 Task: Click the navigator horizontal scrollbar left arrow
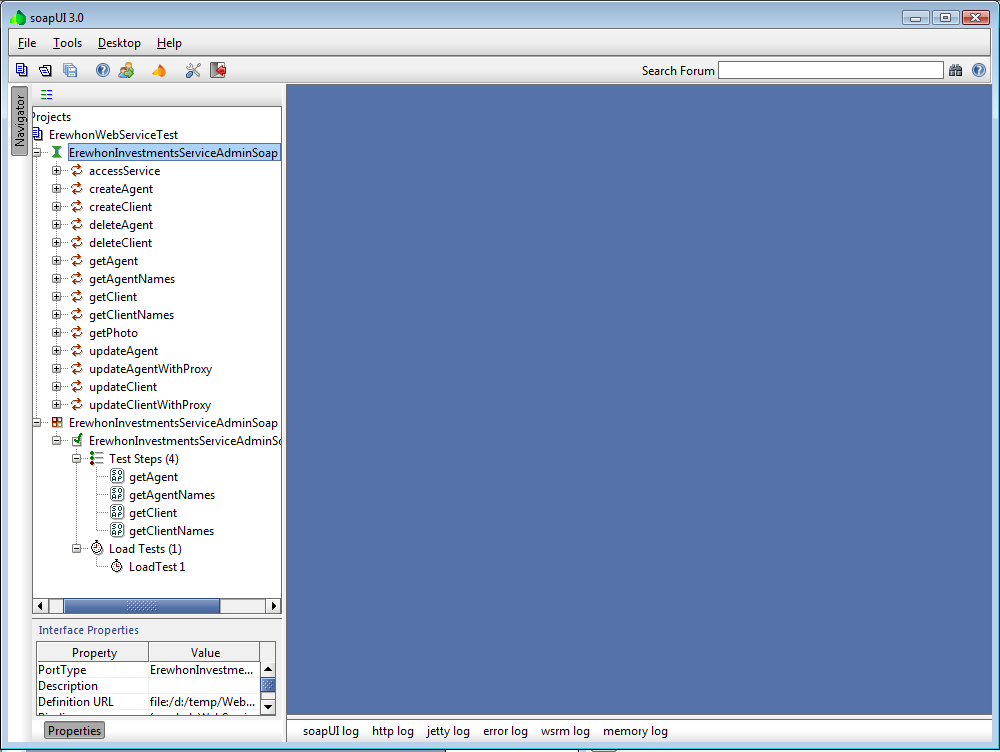(x=40, y=606)
